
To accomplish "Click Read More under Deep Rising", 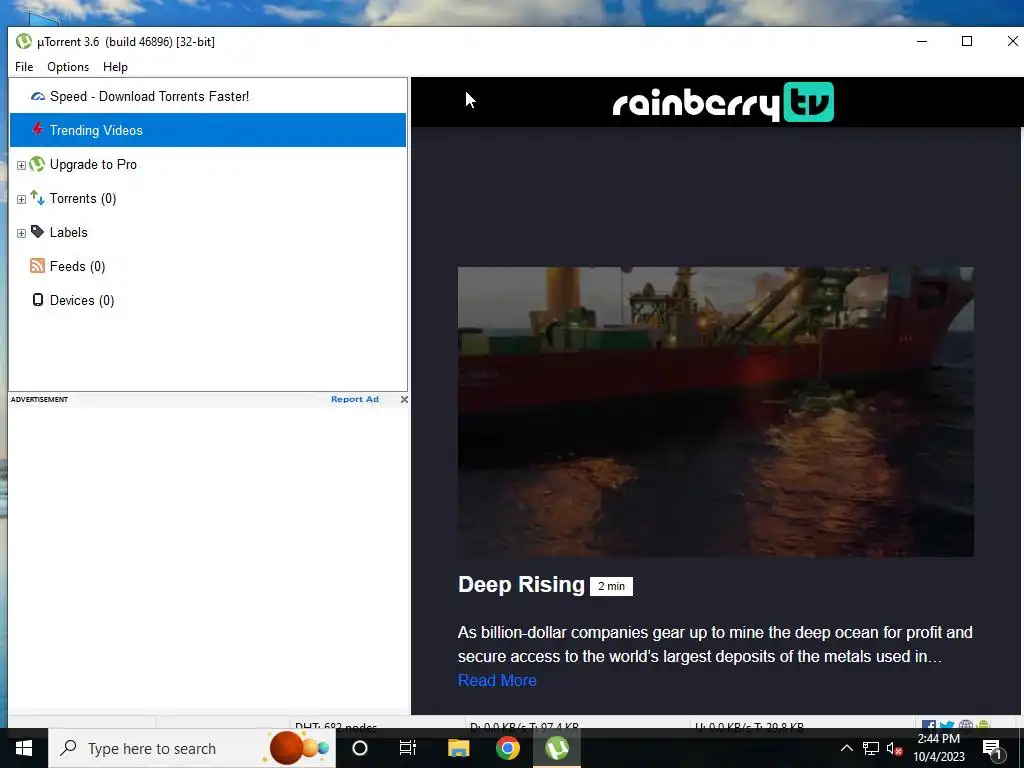I will [497, 680].
